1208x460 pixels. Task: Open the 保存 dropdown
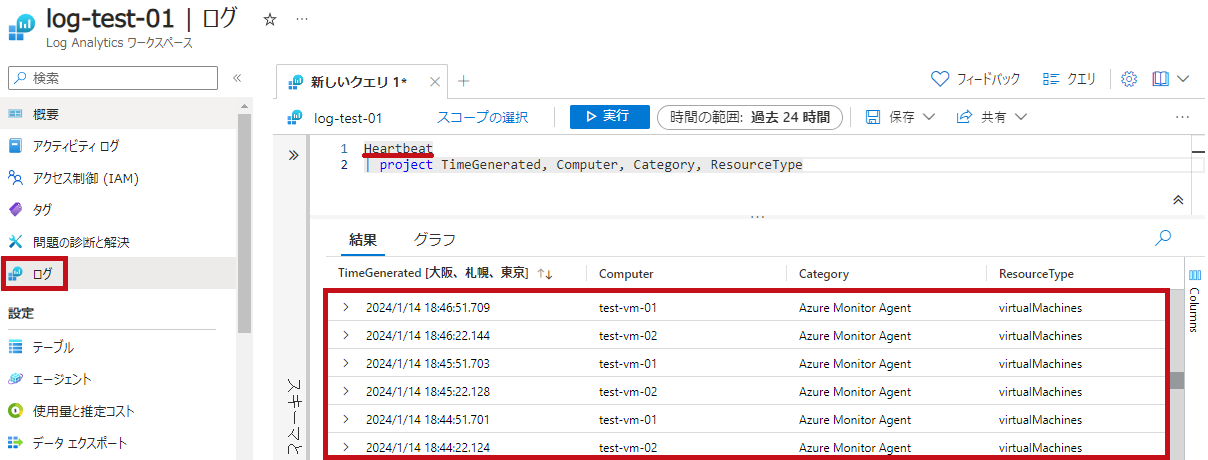tap(900, 117)
